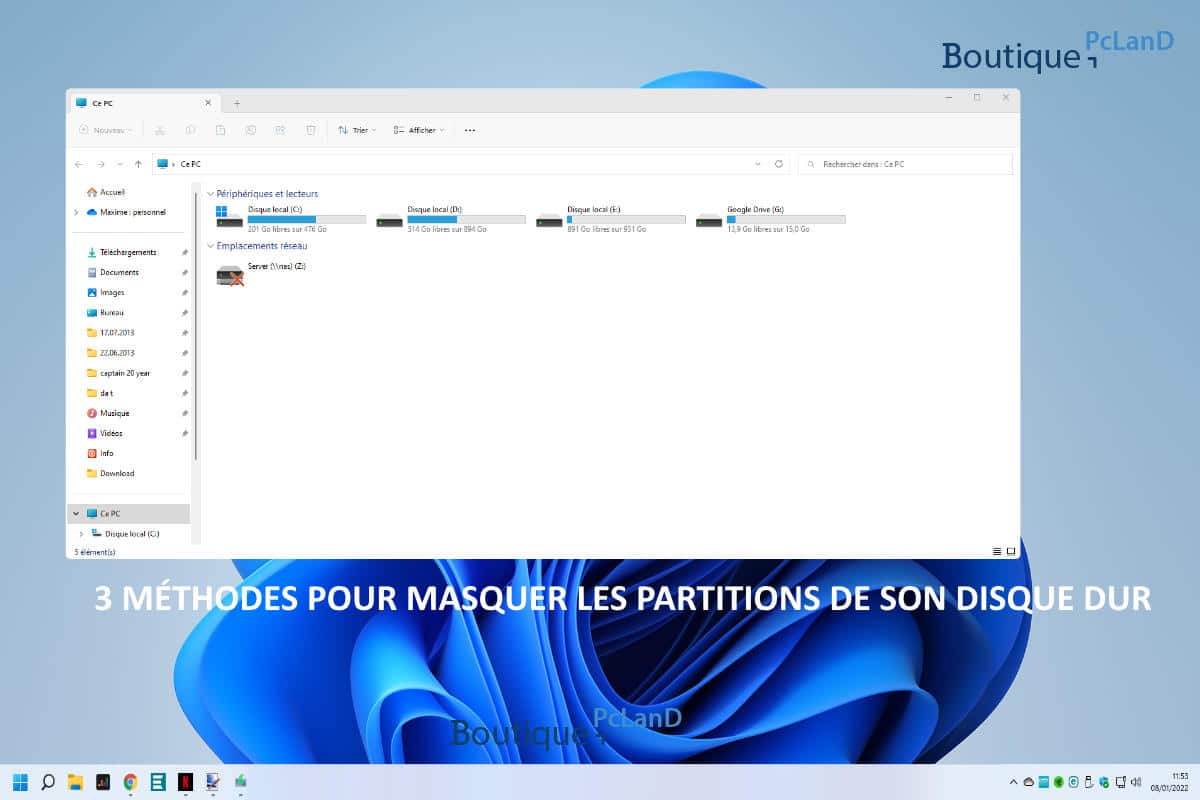Screen dimensions: 1200x800
Task: Open the Afficher view dropdown
Action: (419, 130)
